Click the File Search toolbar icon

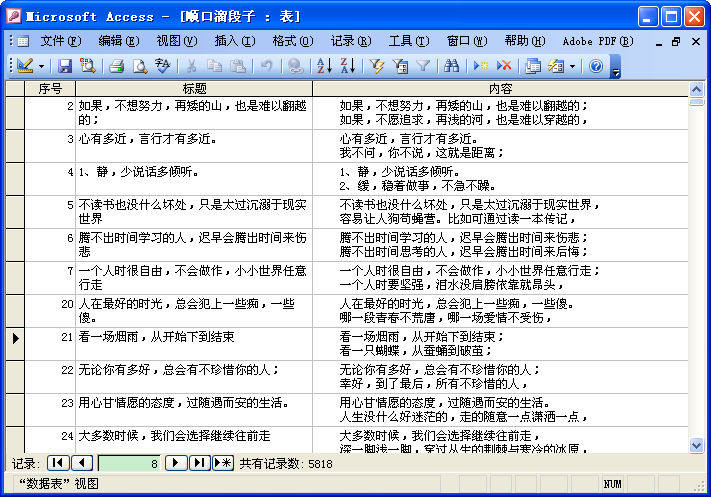tap(88, 66)
